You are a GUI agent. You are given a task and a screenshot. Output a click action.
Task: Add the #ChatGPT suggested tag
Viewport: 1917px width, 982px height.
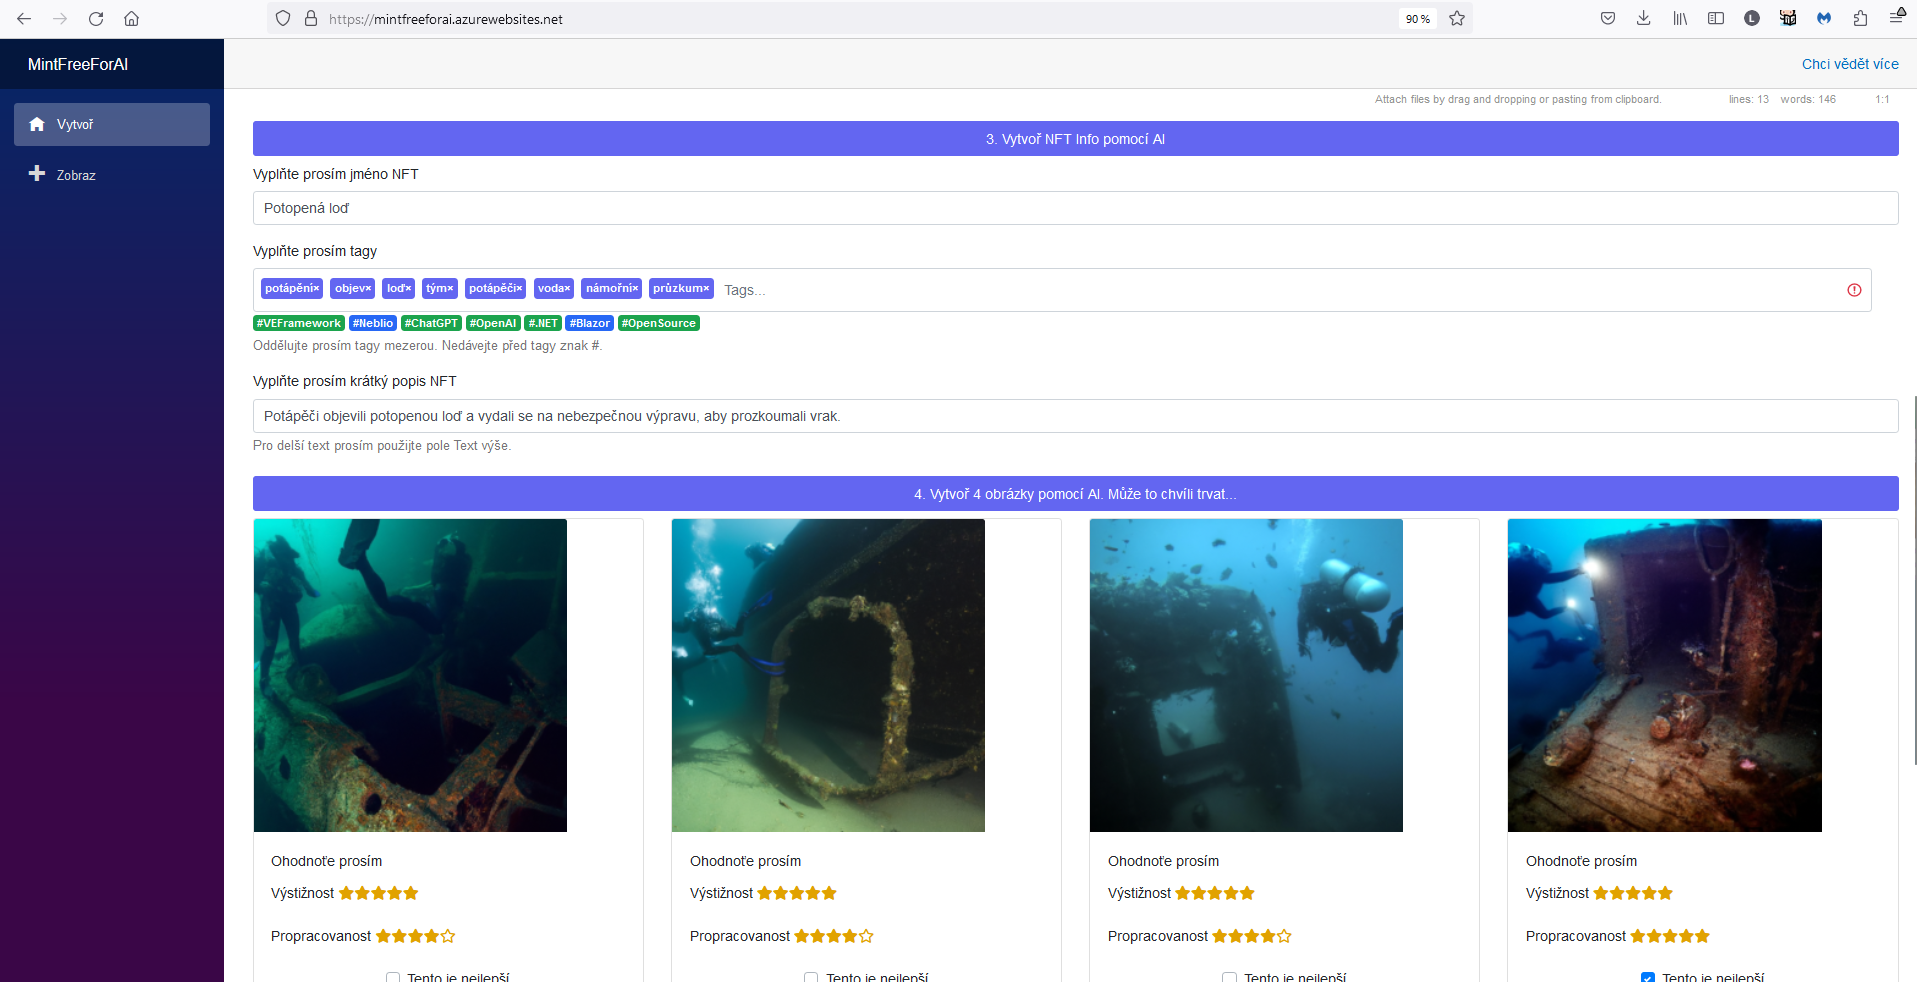pyautogui.click(x=431, y=323)
